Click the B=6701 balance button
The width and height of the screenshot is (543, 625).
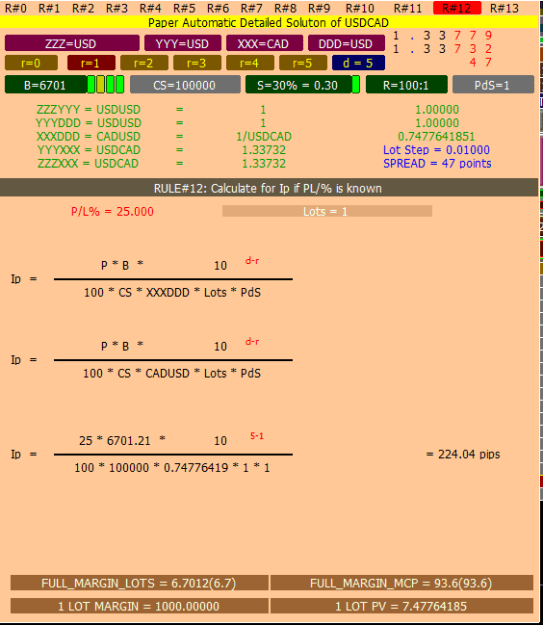(45, 85)
